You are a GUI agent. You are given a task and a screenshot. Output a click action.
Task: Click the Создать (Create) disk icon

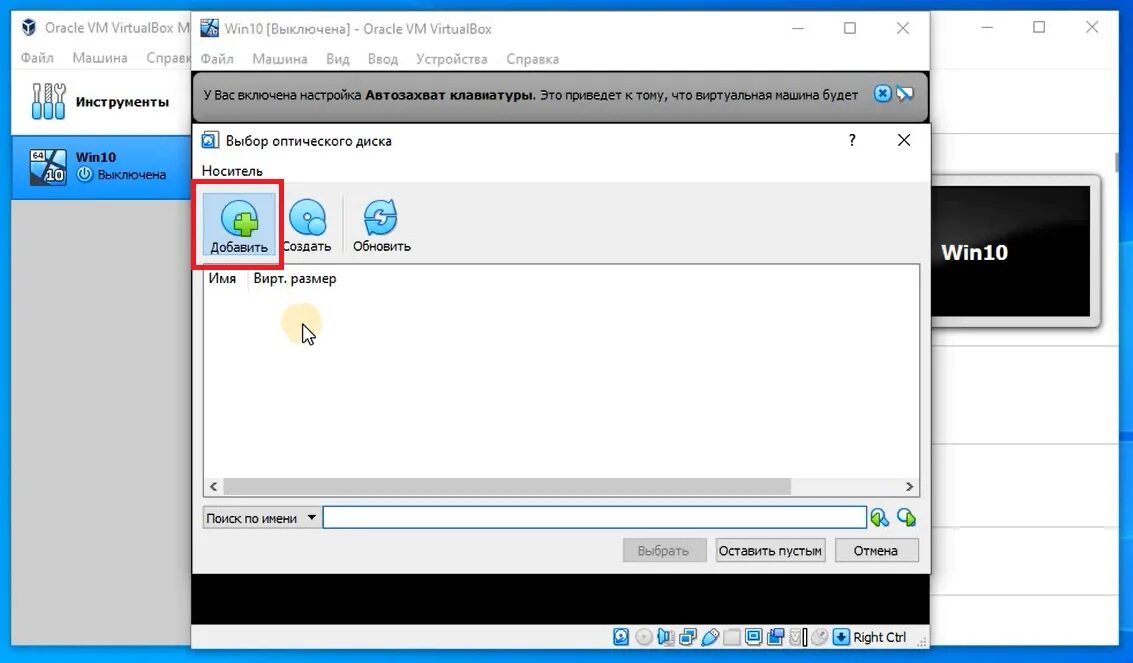tap(308, 222)
